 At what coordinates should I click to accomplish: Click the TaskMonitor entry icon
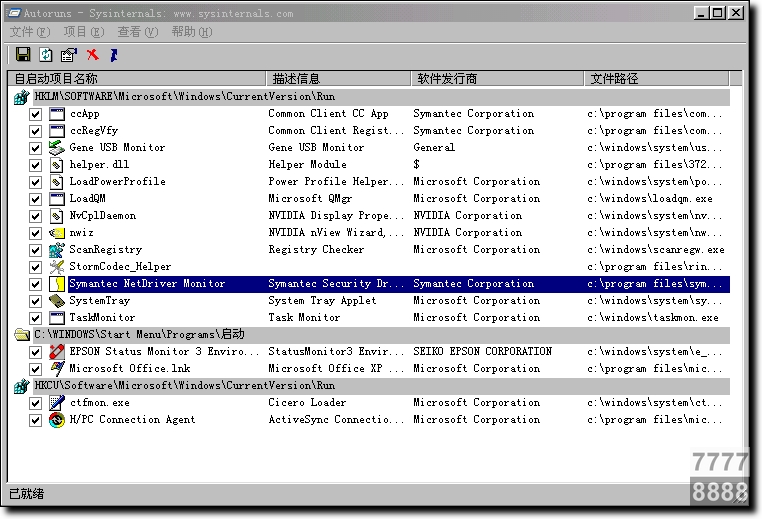coord(57,318)
